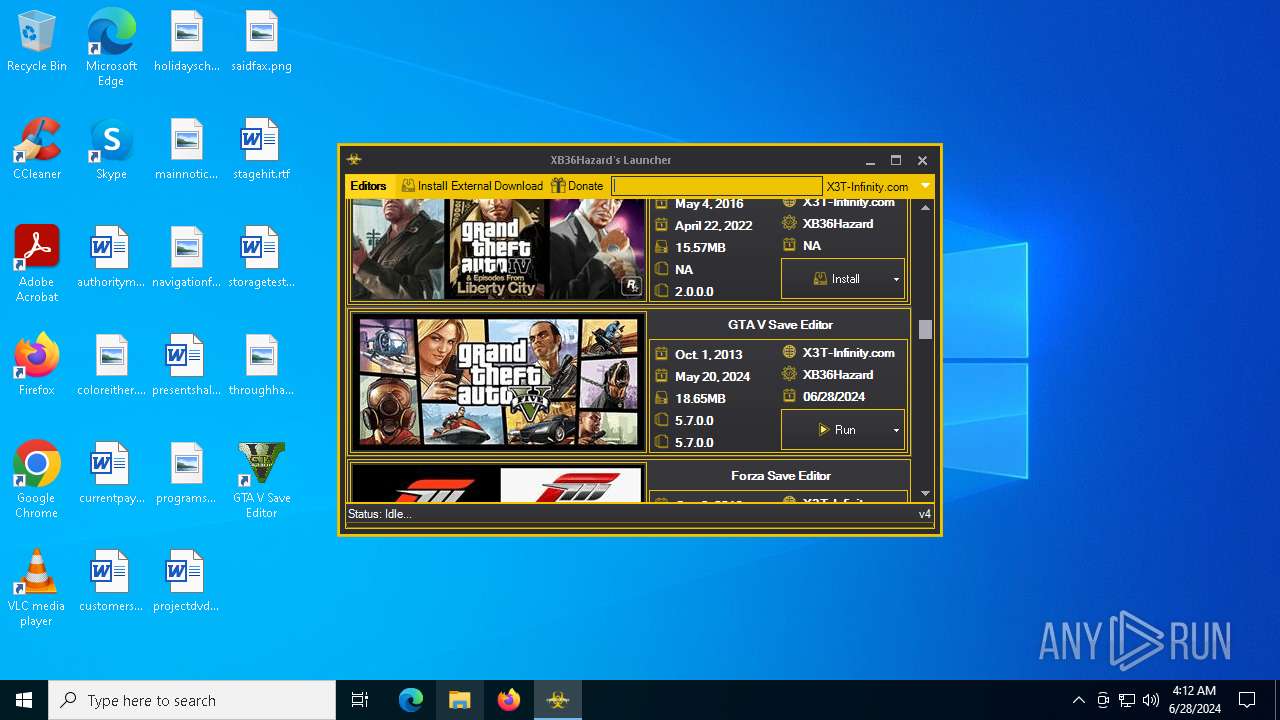Click disk icon beside 18.65MB
This screenshot has width=1280, height=720.
point(661,398)
